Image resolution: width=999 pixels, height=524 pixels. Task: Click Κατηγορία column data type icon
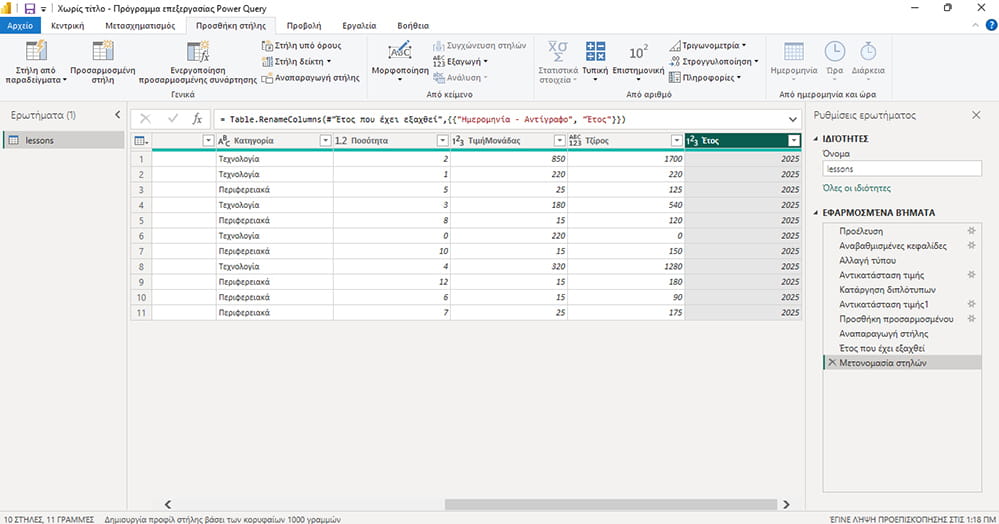coord(224,140)
